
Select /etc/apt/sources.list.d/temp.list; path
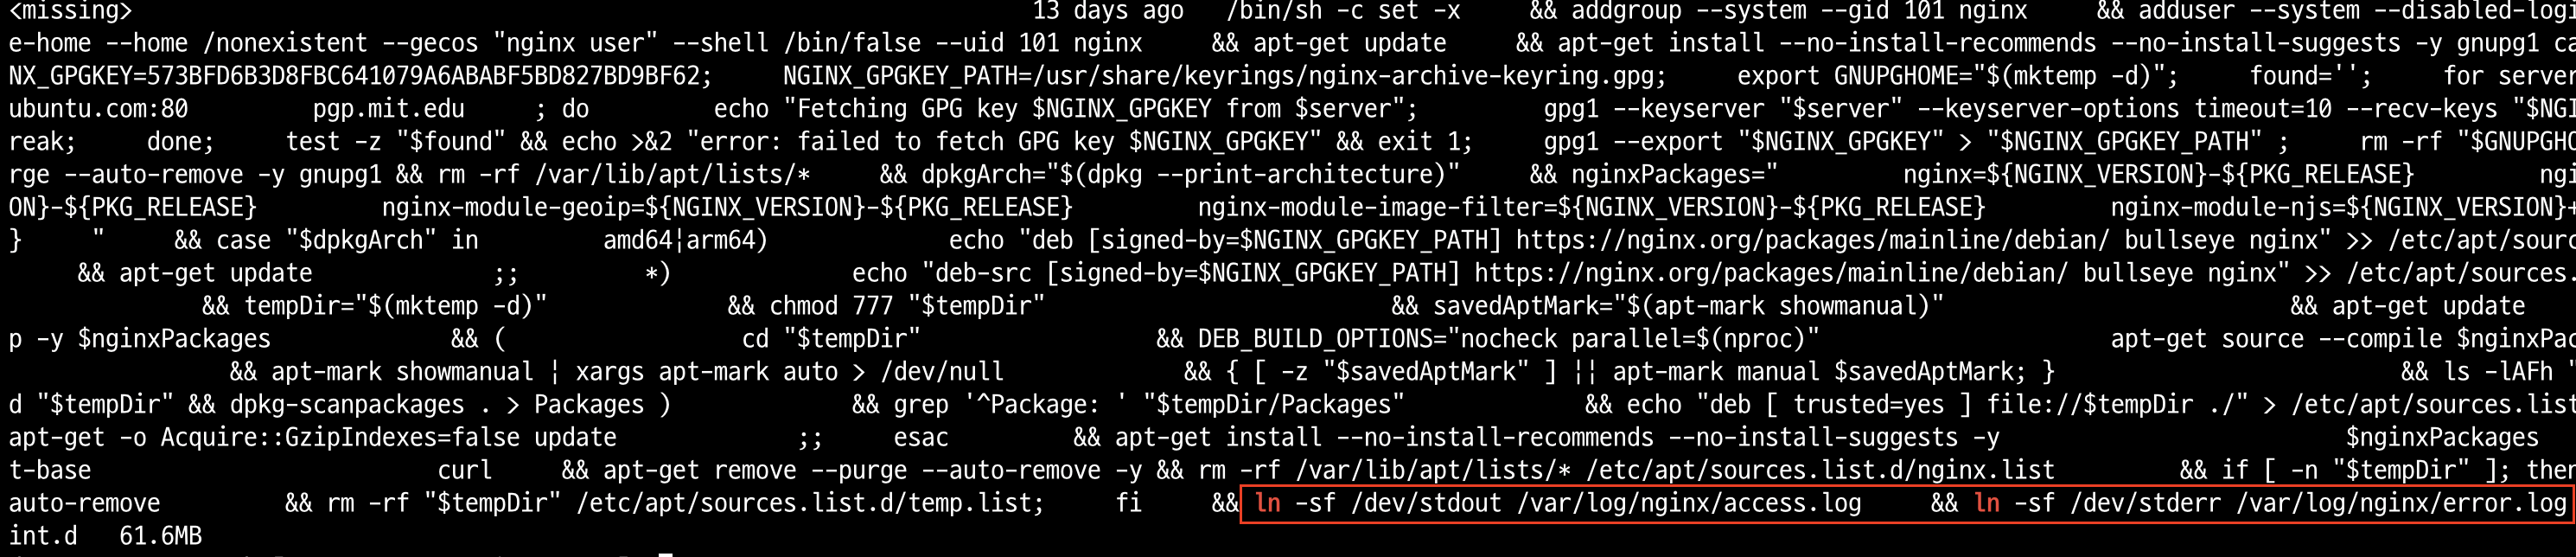[810, 503]
